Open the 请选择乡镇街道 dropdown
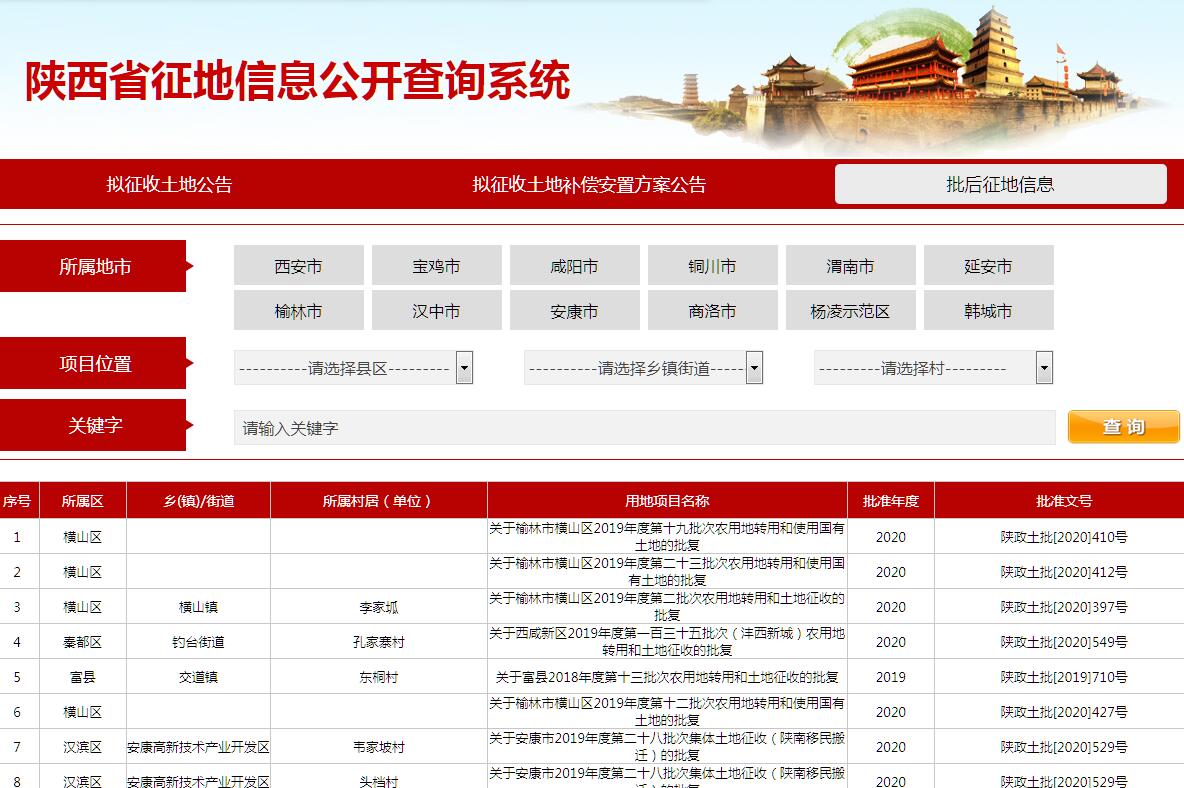1184x788 pixels. (x=643, y=368)
